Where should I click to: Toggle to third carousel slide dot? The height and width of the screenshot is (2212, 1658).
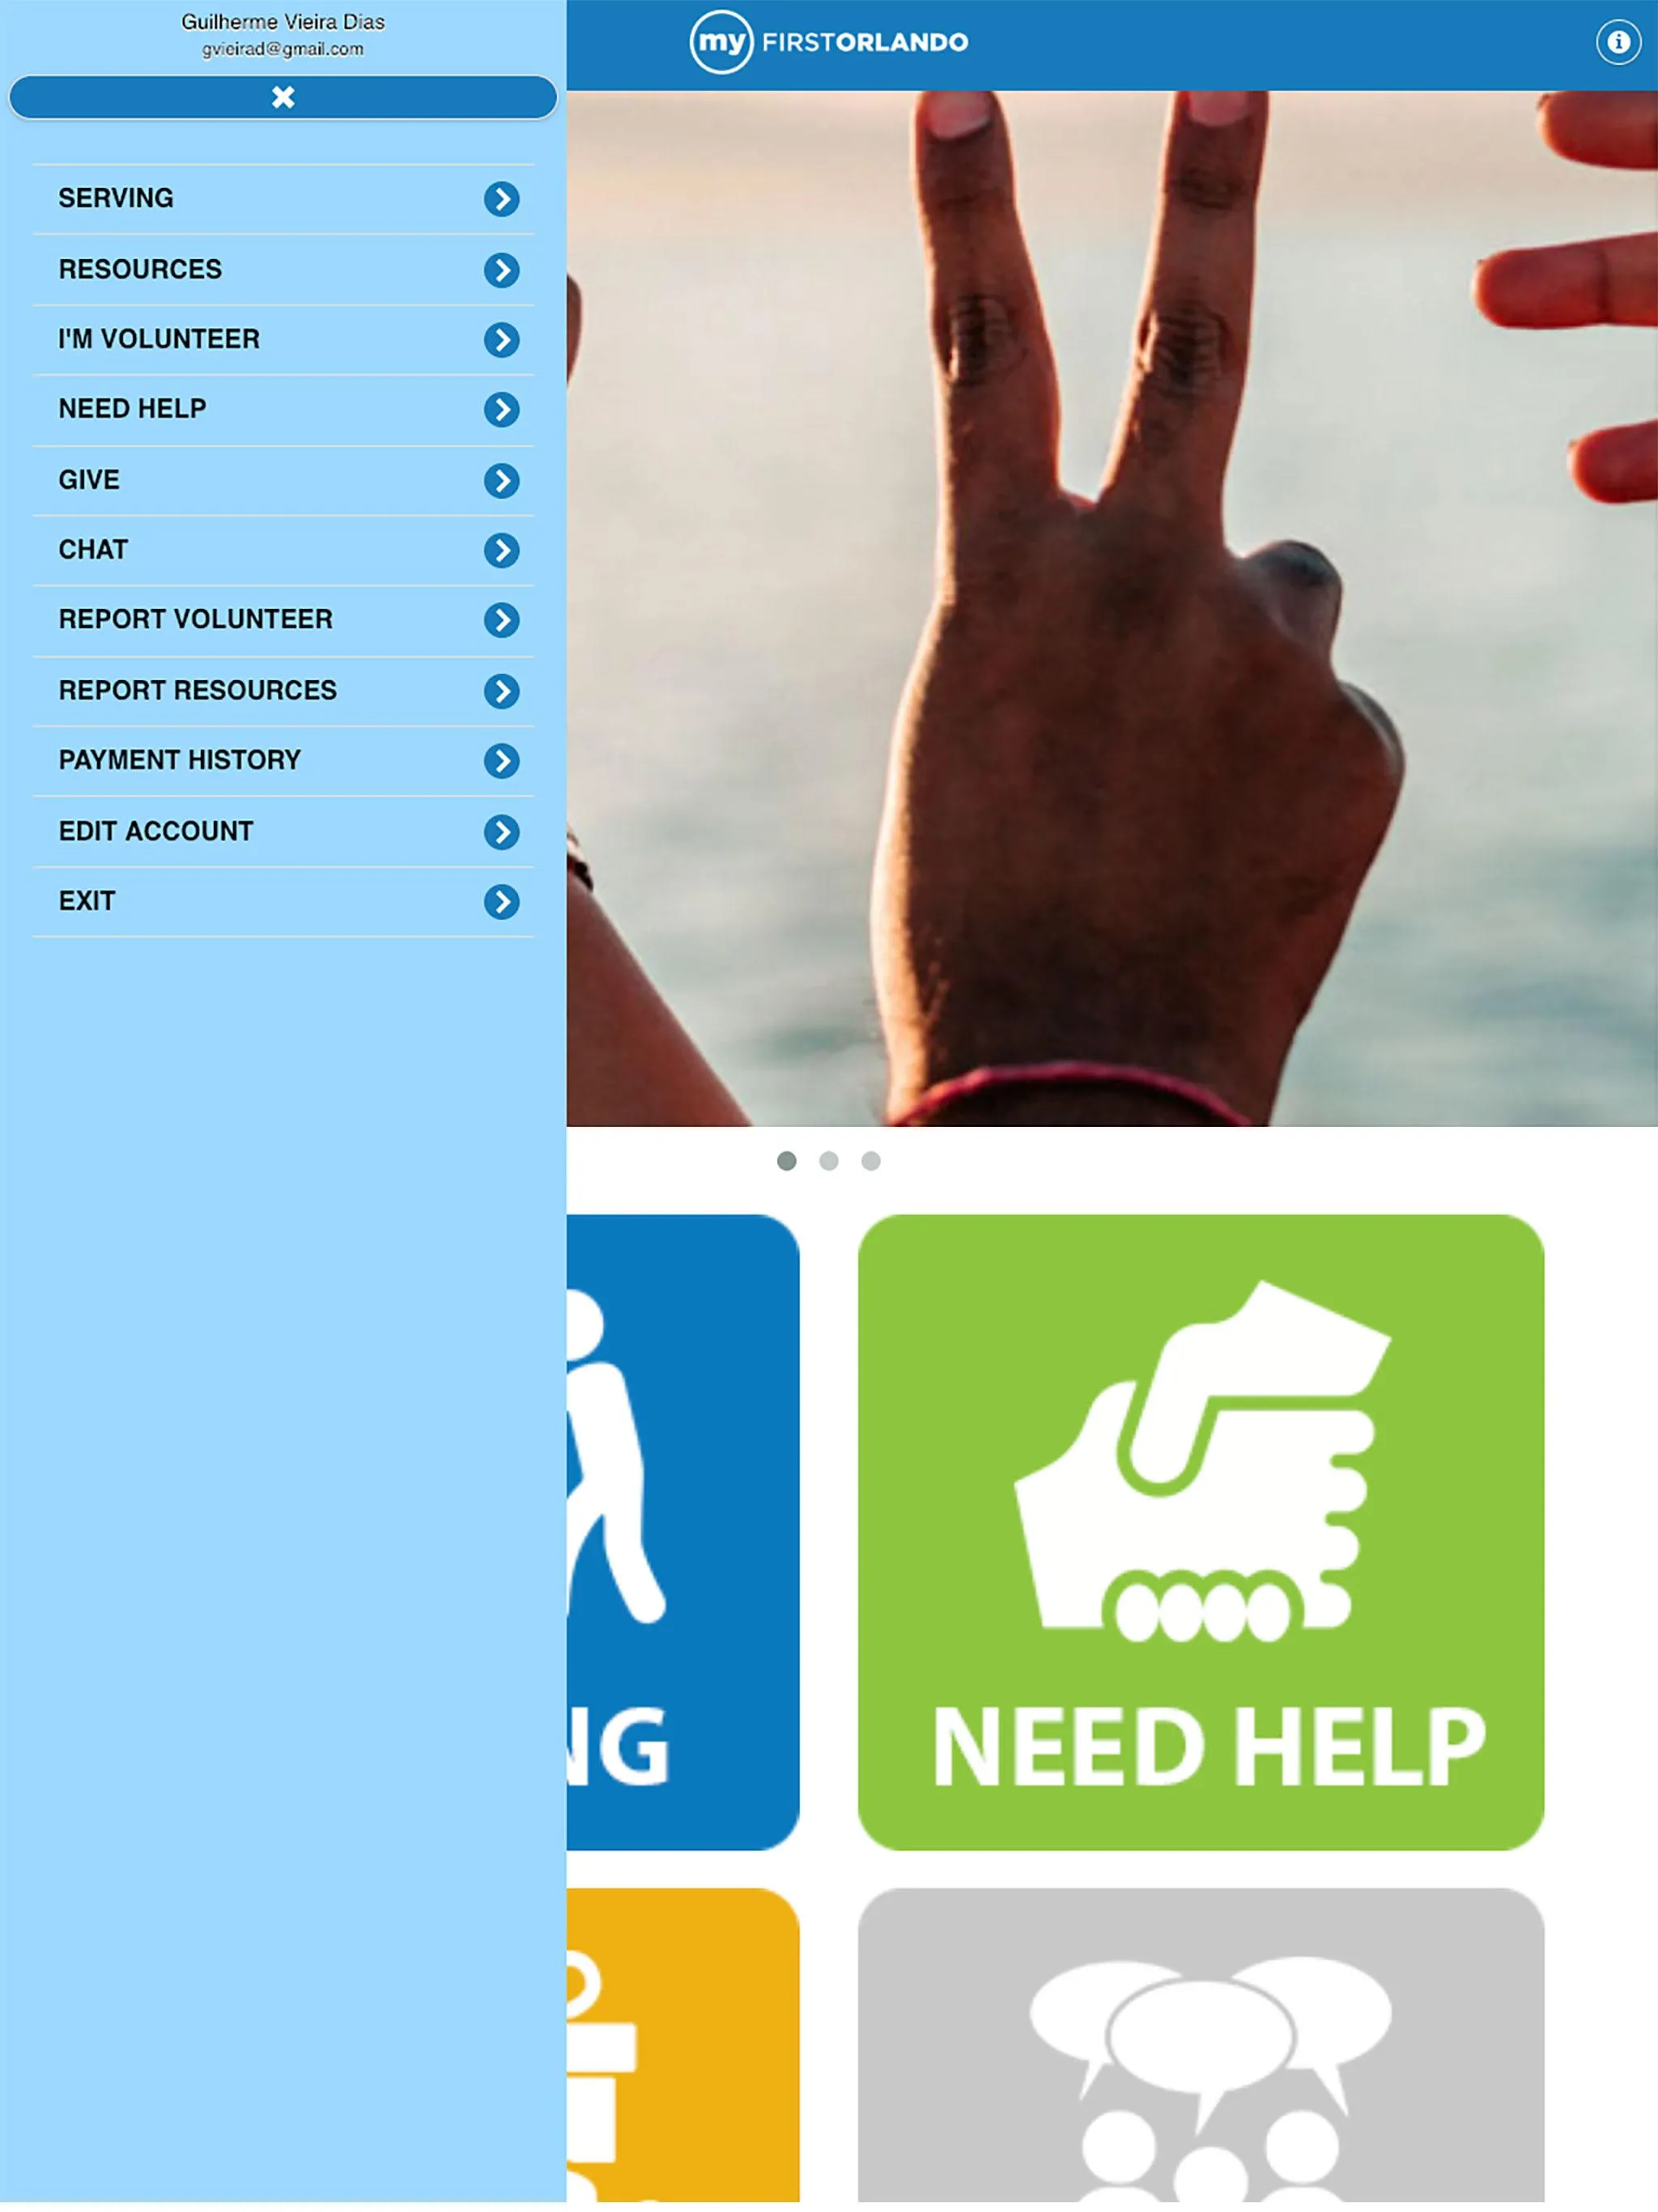tap(871, 1160)
